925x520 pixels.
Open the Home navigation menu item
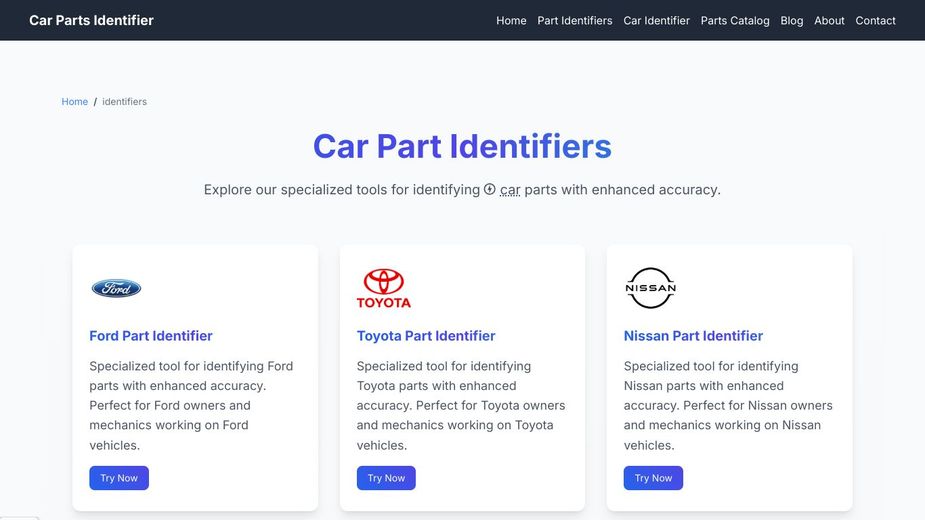[511, 20]
